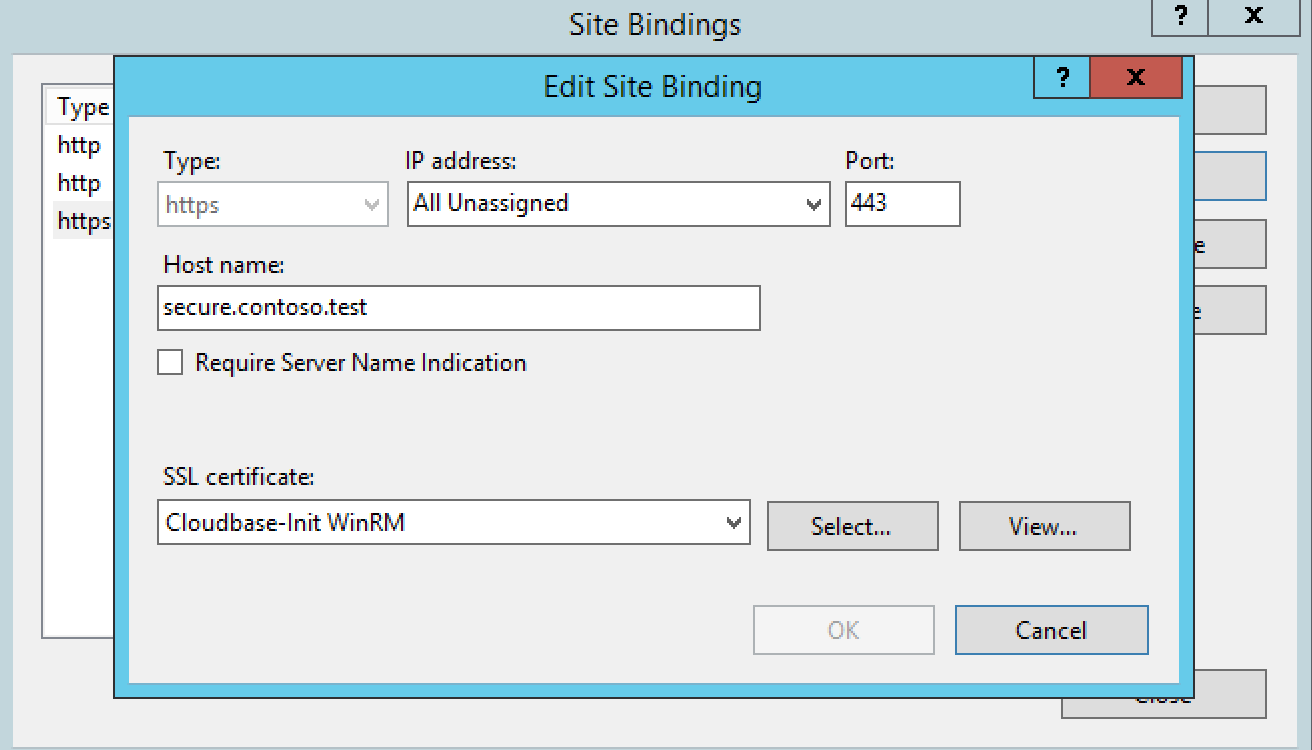The width and height of the screenshot is (1312, 750).
Task: Click the red X on Edit Site Binding
Action: click(x=1136, y=78)
